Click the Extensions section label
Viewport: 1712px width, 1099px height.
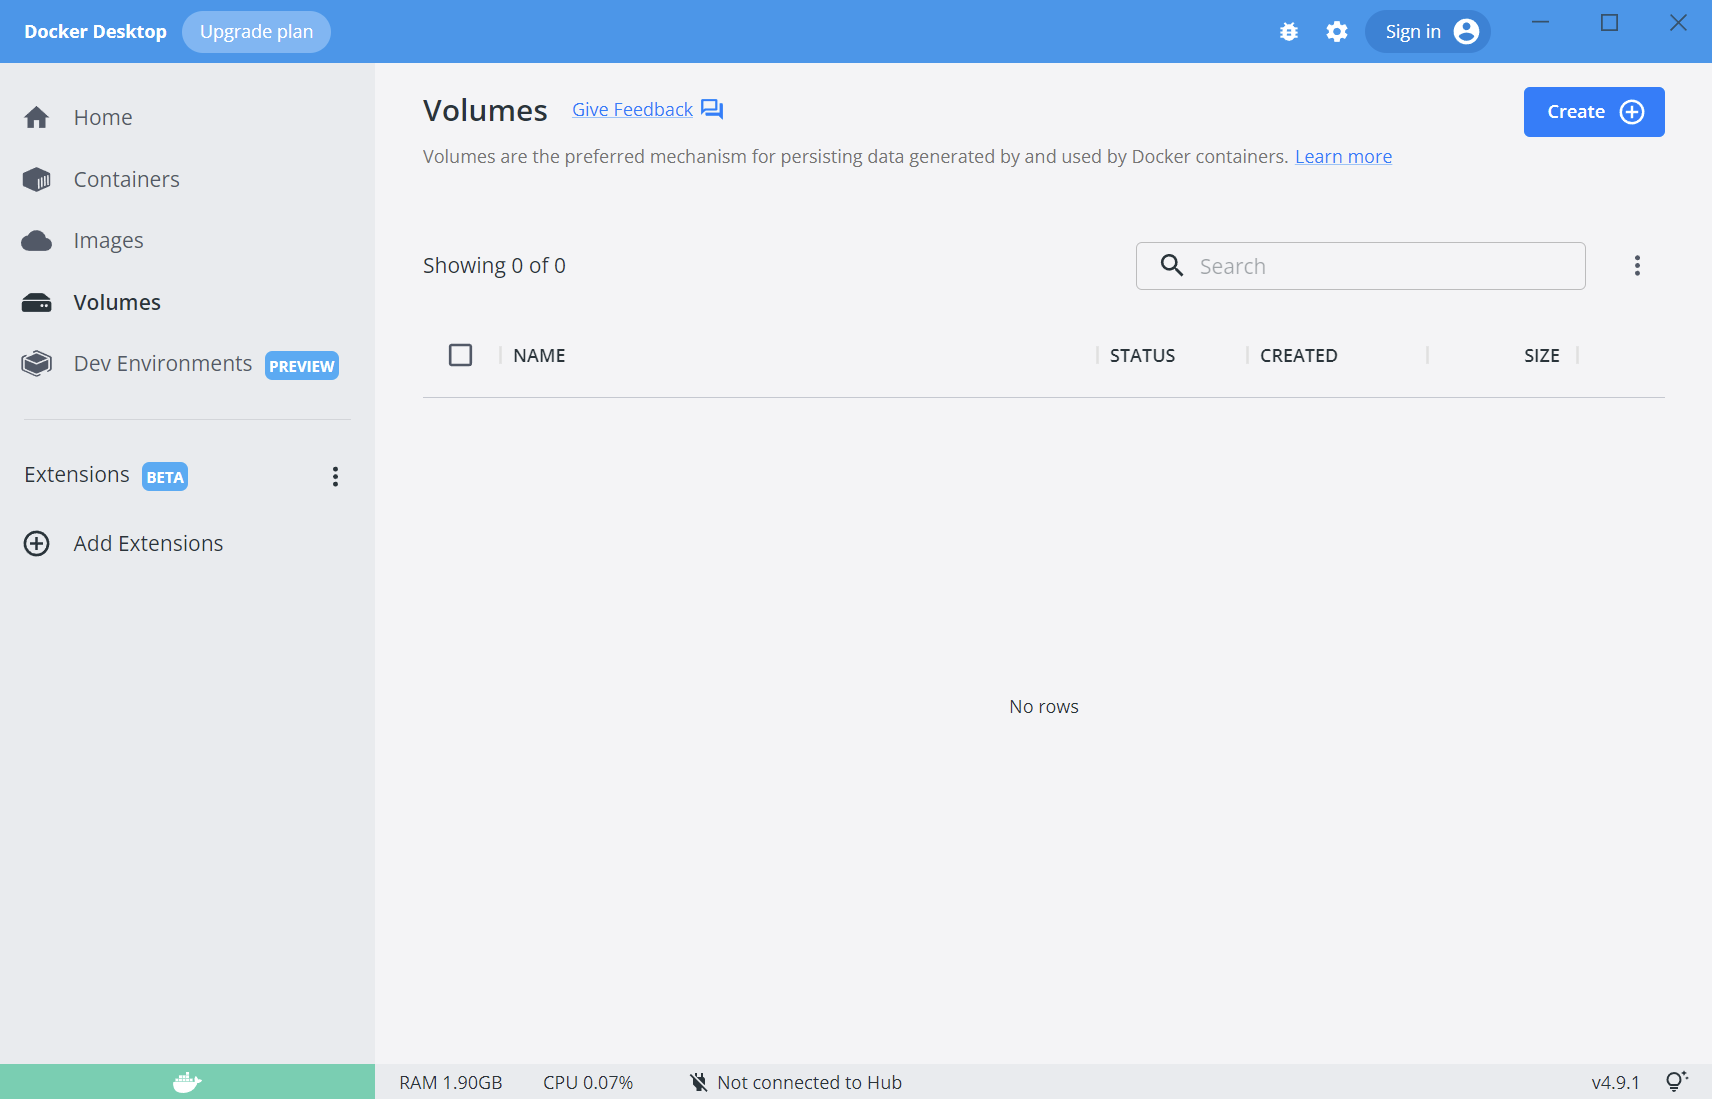[77, 475]
